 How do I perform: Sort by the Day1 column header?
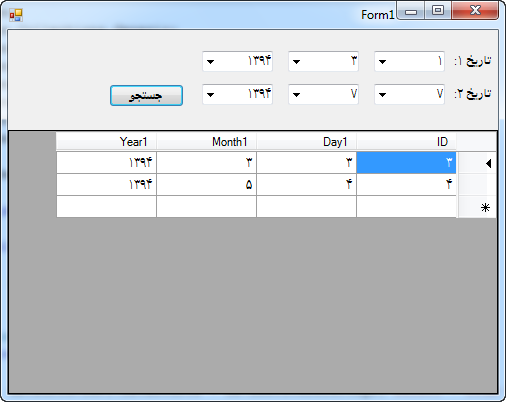click(306, 142)
